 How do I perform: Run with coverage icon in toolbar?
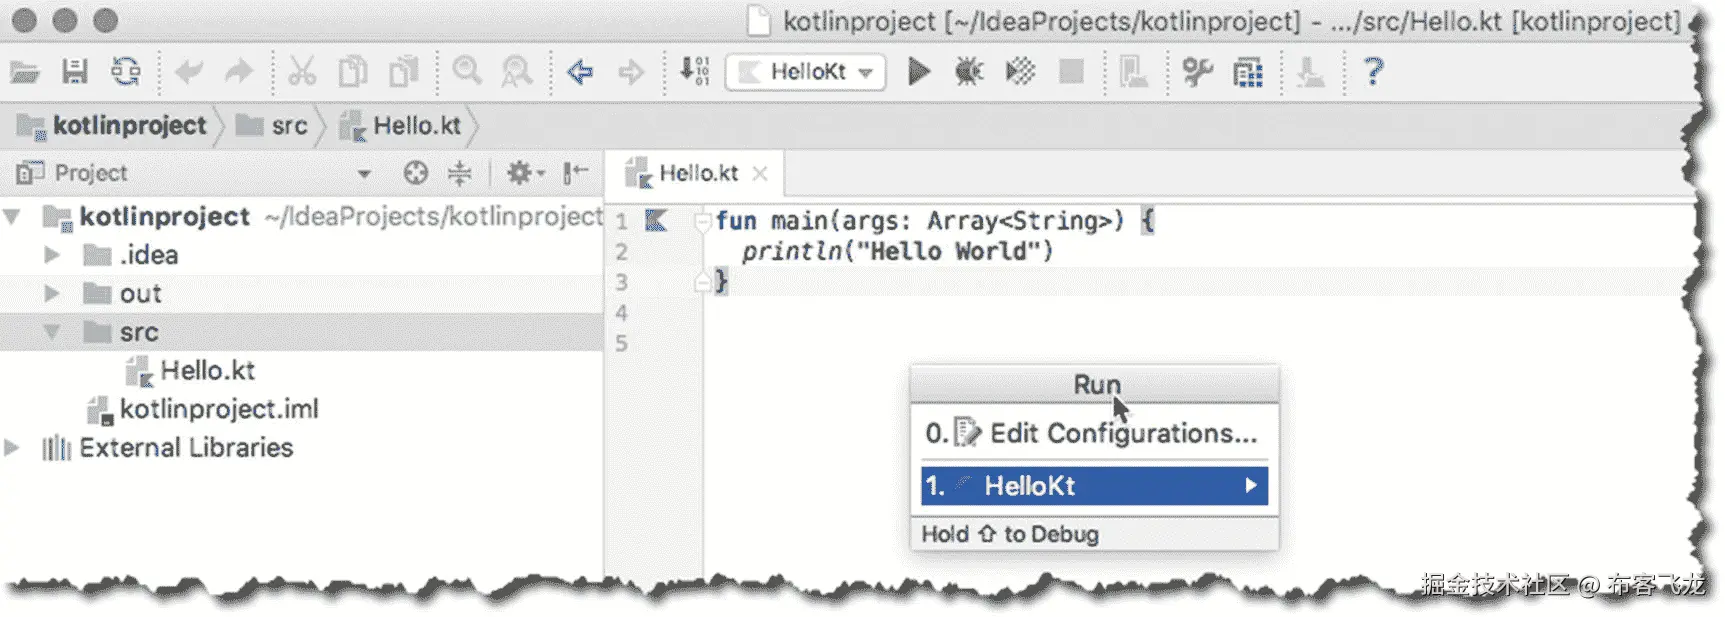click(1020, 72)
